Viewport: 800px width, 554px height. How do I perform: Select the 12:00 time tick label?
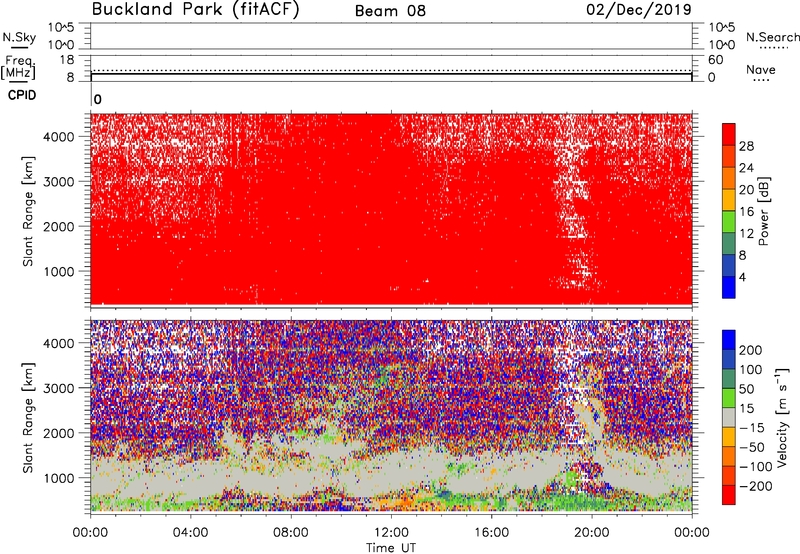(x=391, y=533)
